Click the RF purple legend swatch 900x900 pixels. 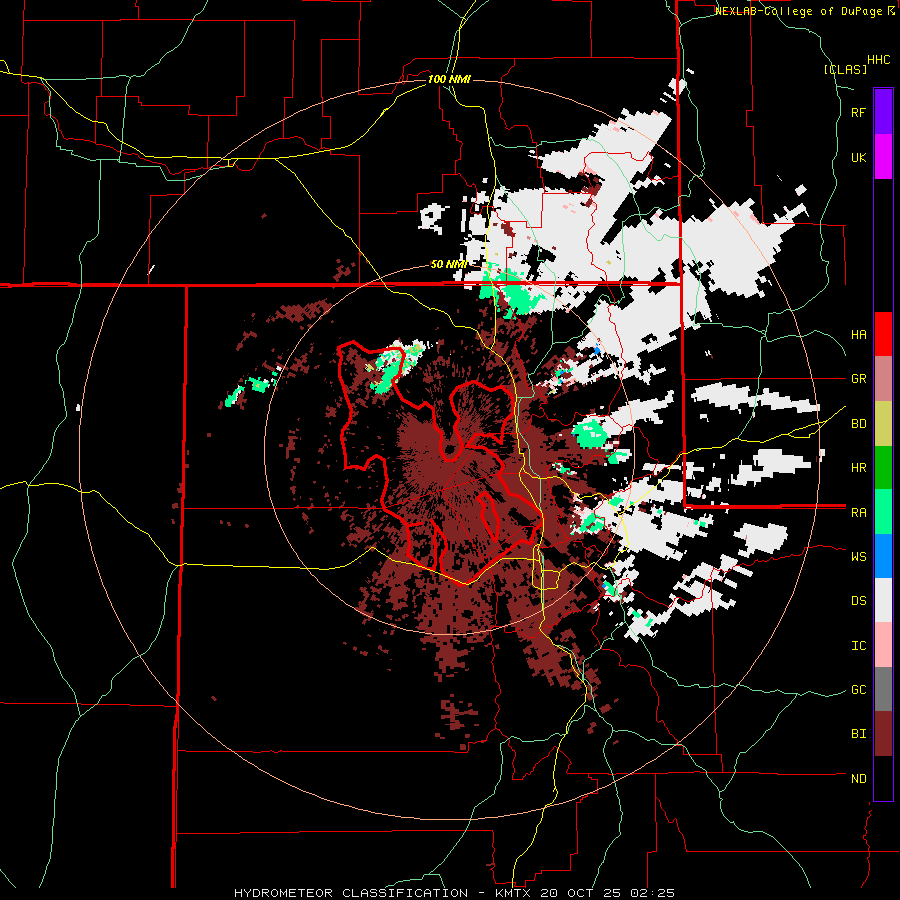(x=883, y=111)
